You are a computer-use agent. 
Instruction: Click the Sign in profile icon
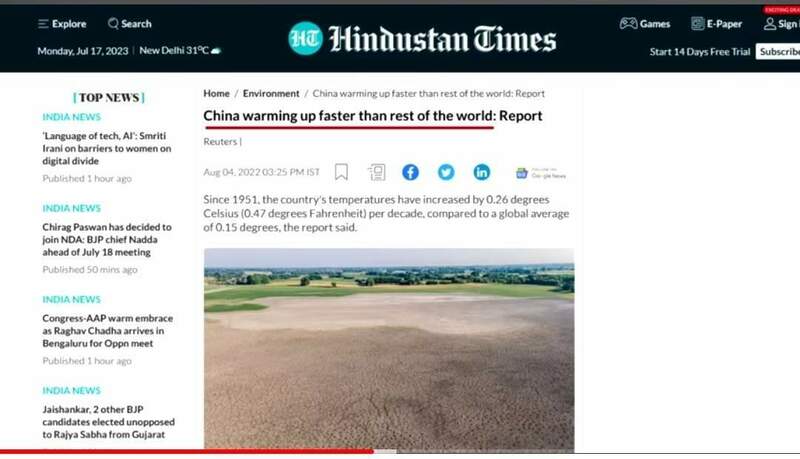tap(769, 23)
